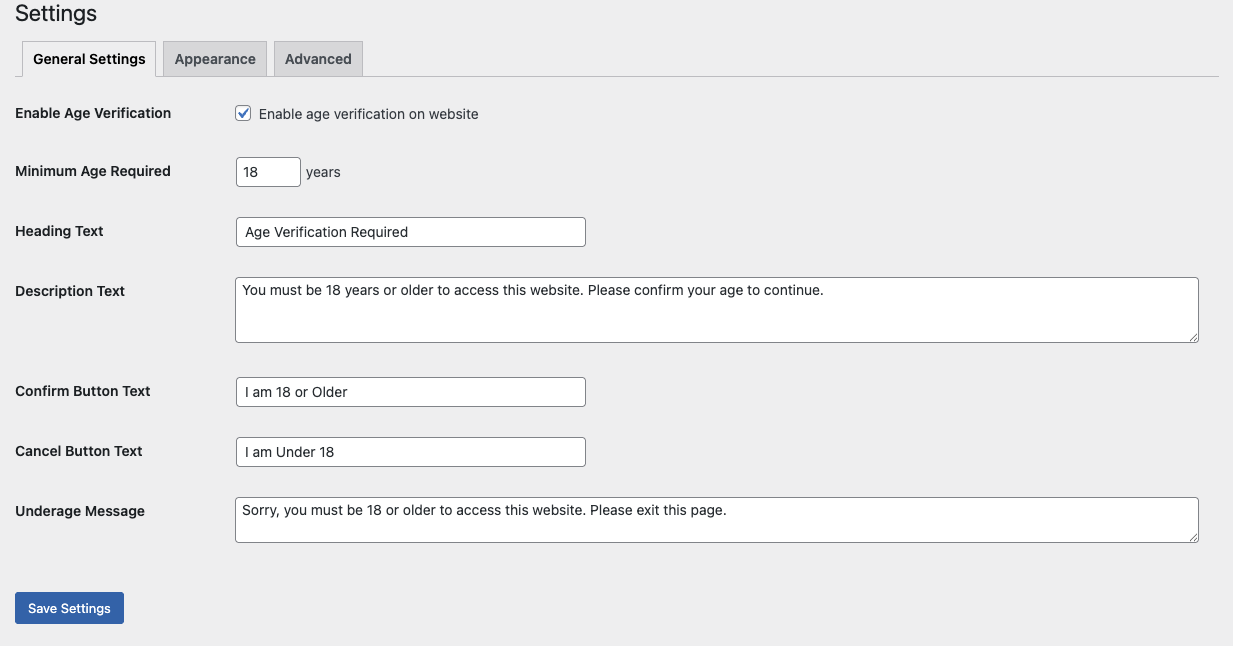Screen dimensions: 1233x646
Task: Click the Underage Message resize handle
Action: point(1193,537)
